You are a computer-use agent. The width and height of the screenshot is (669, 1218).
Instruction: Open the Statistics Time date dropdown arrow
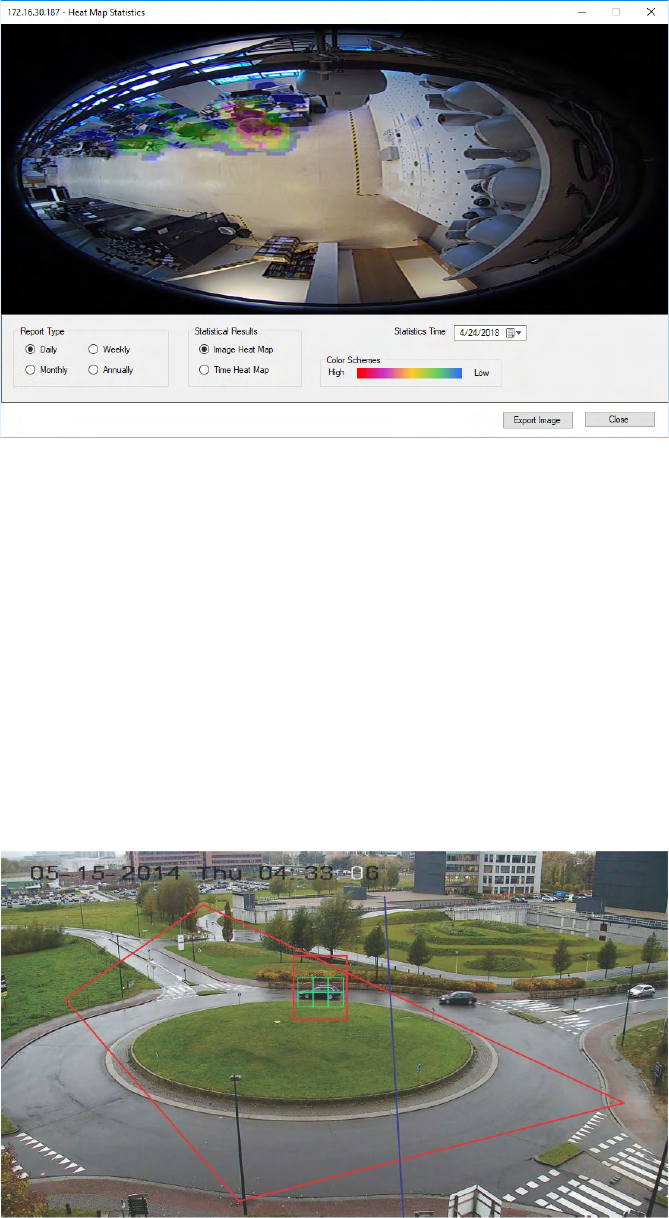coord(520,333)
